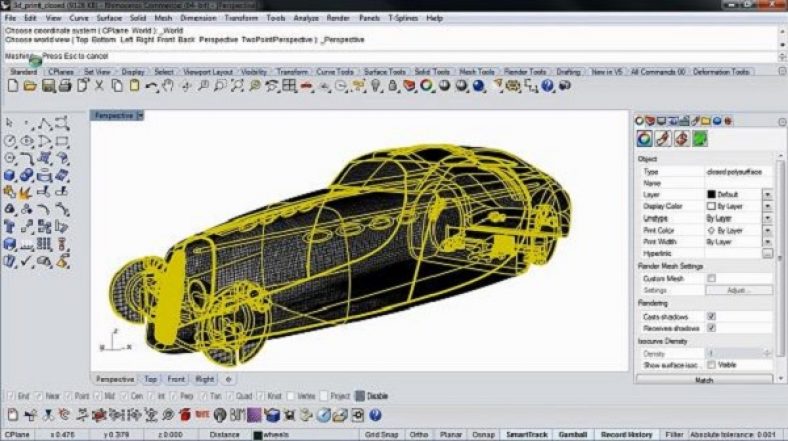
Task: Open the Layer dropdown in properties
Action: pyautogui.click(x=767, y=194)
